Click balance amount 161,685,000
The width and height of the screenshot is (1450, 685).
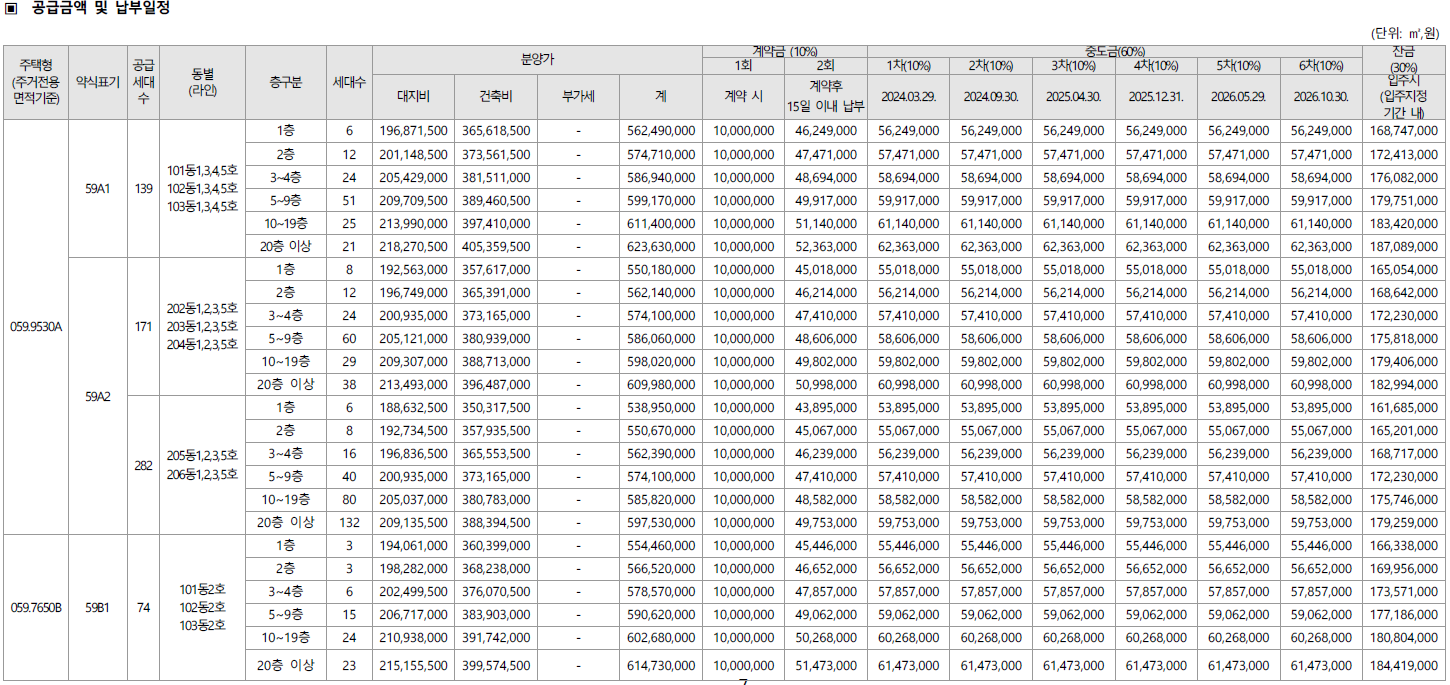coord(1404,407)
